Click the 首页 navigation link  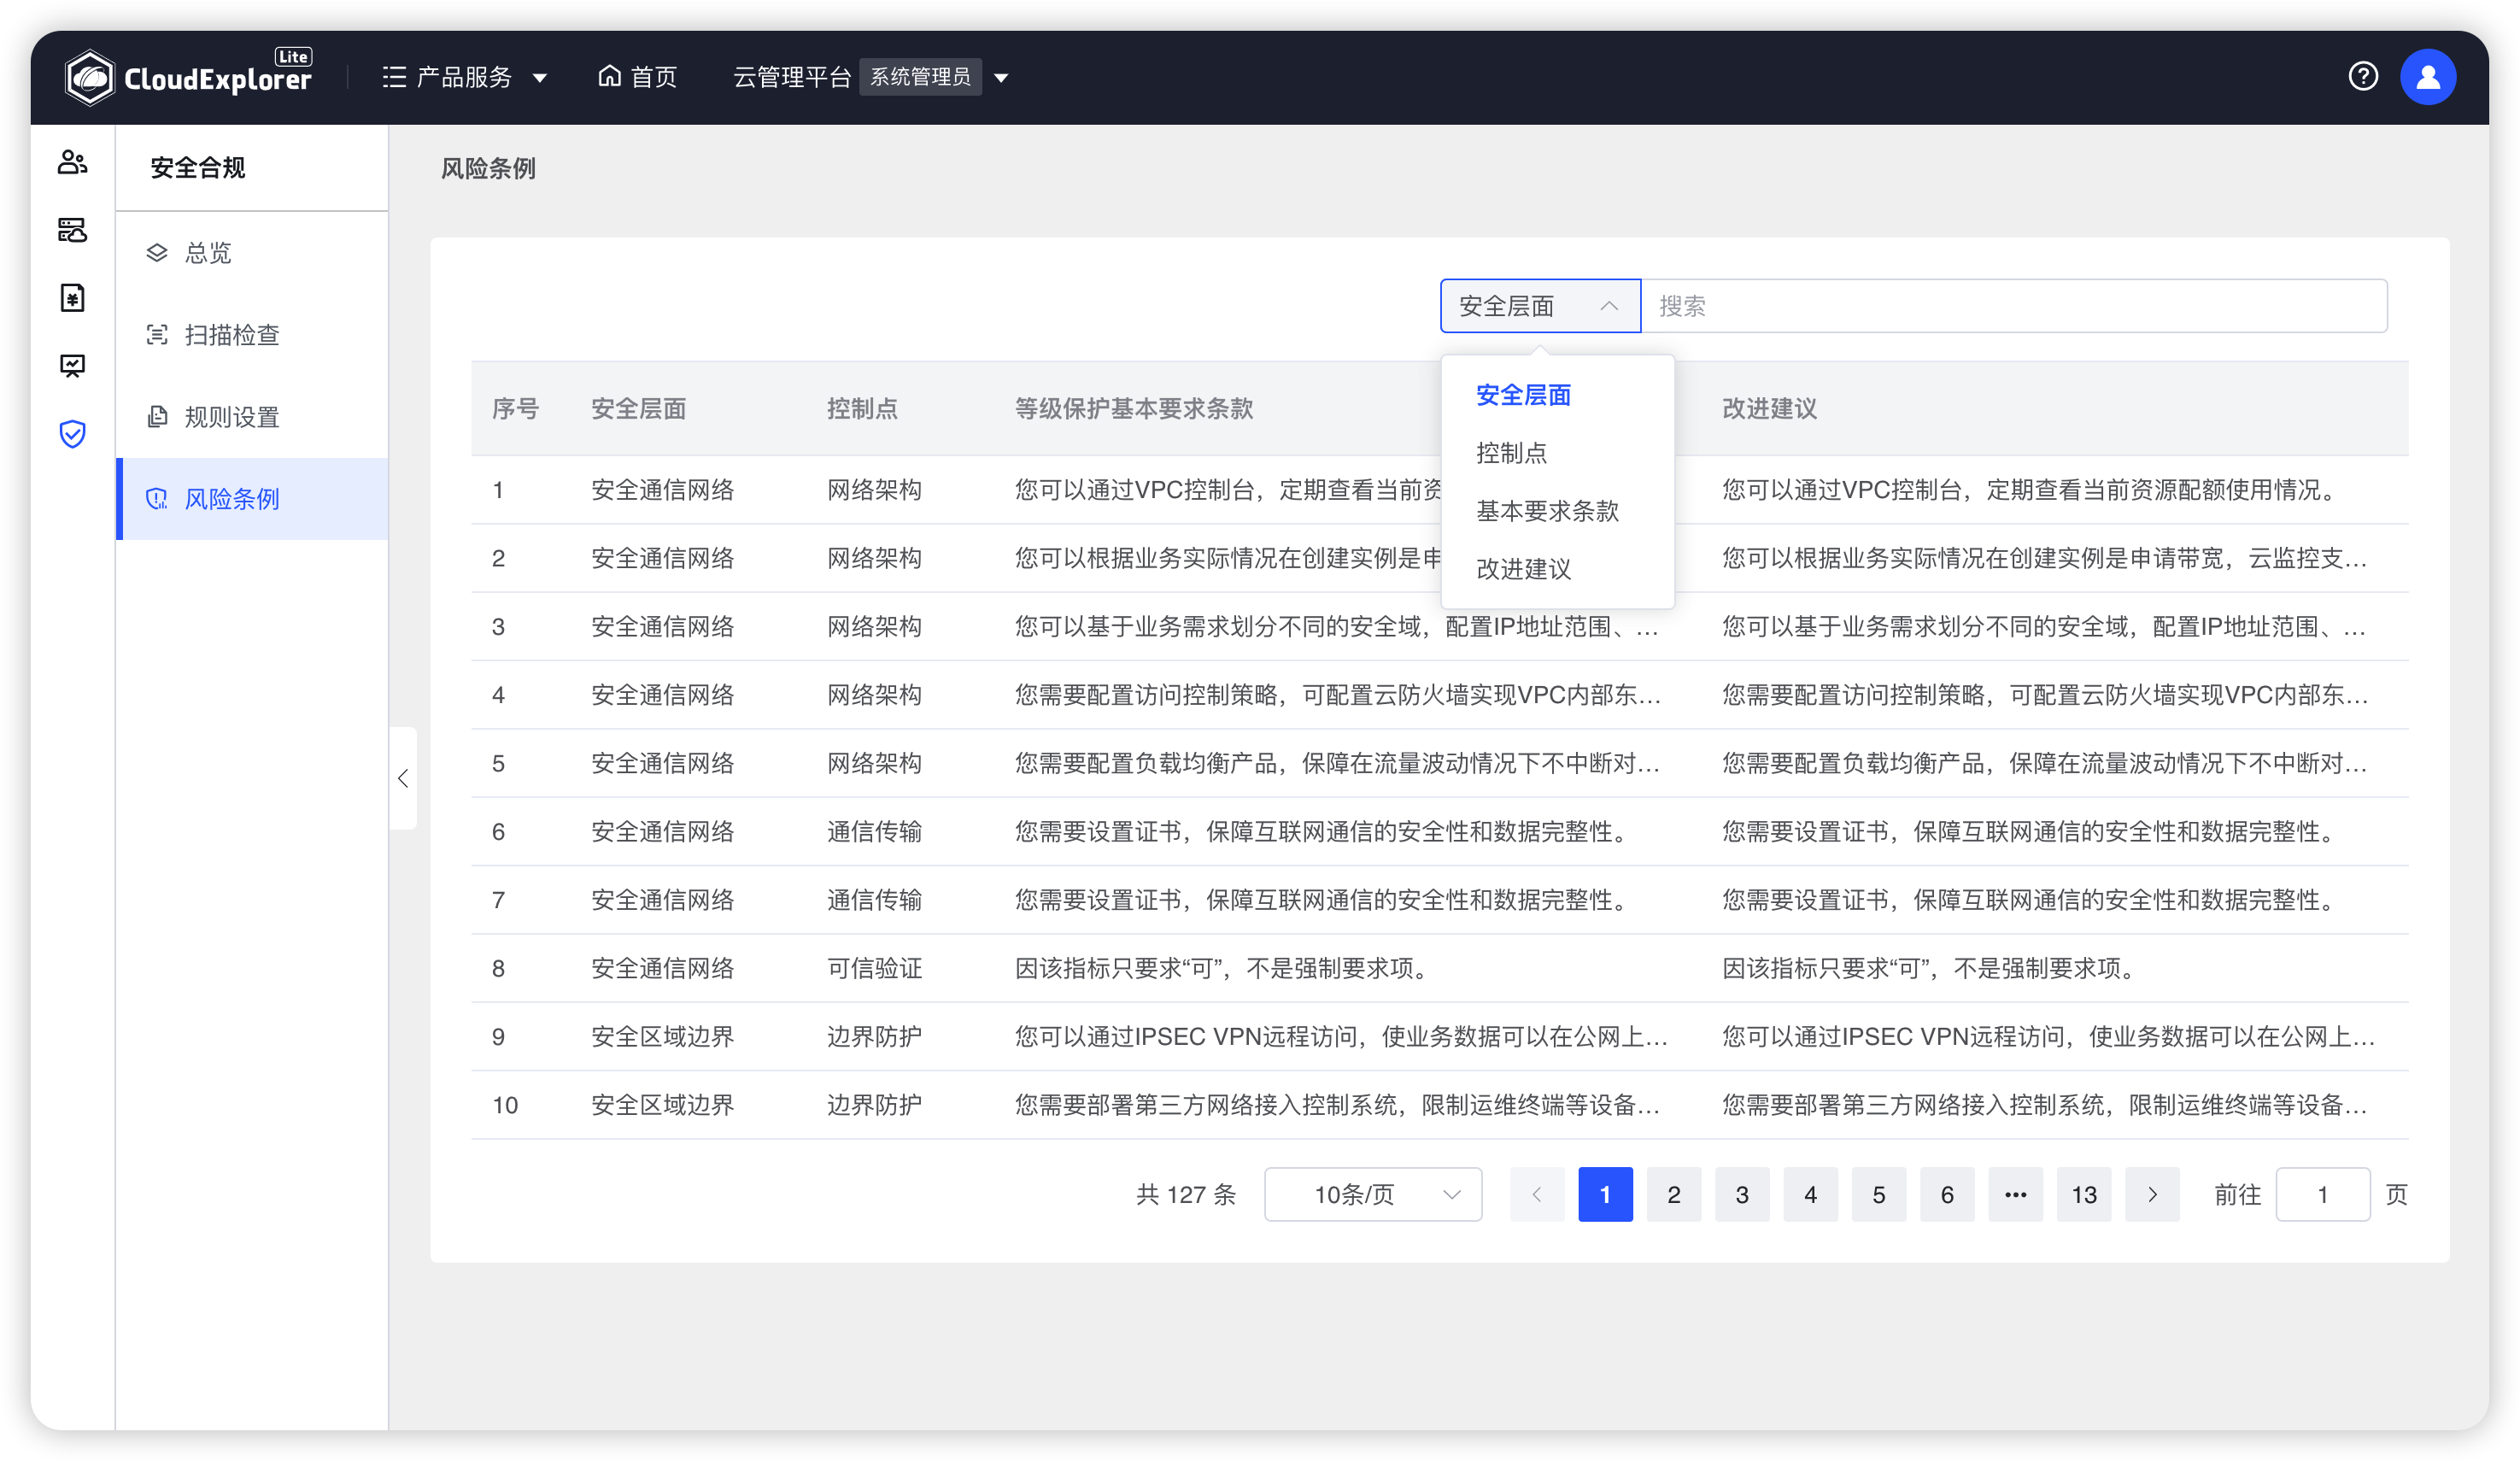pos(637,77)
